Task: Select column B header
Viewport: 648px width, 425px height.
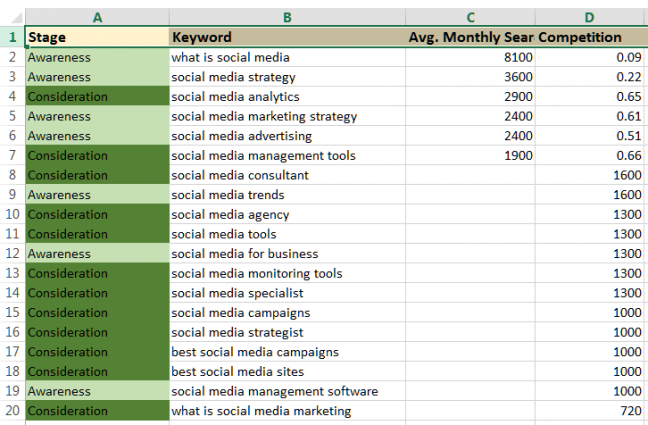Action: 287,17
